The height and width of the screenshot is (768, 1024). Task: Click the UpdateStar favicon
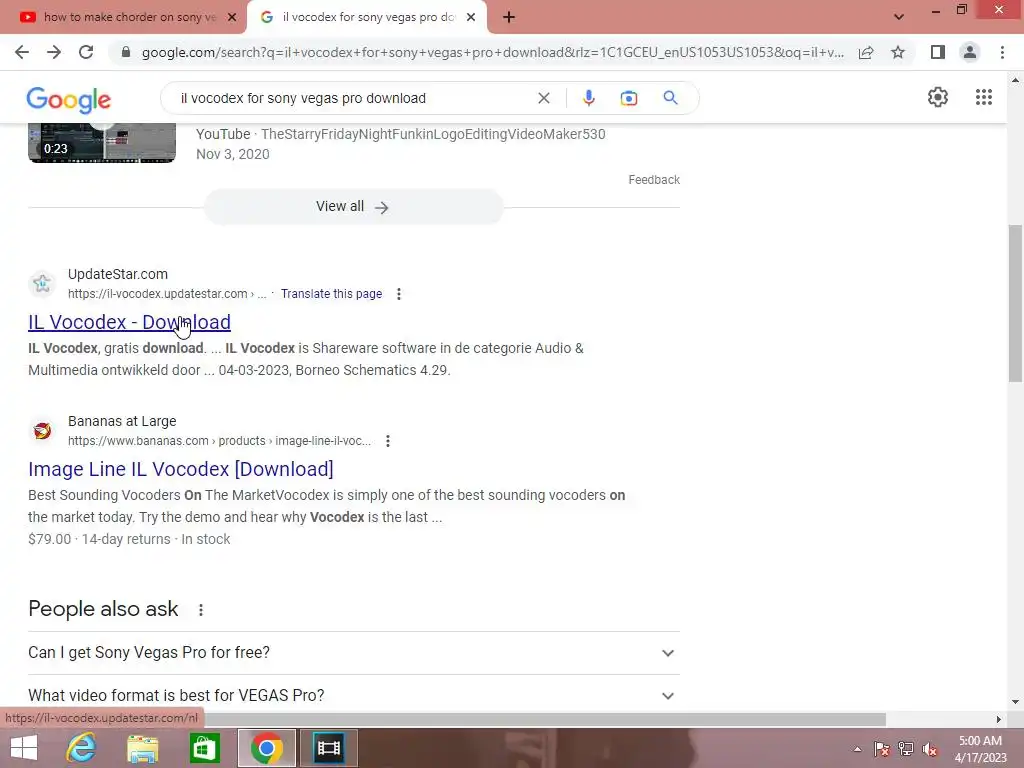[x=42, y=283]
